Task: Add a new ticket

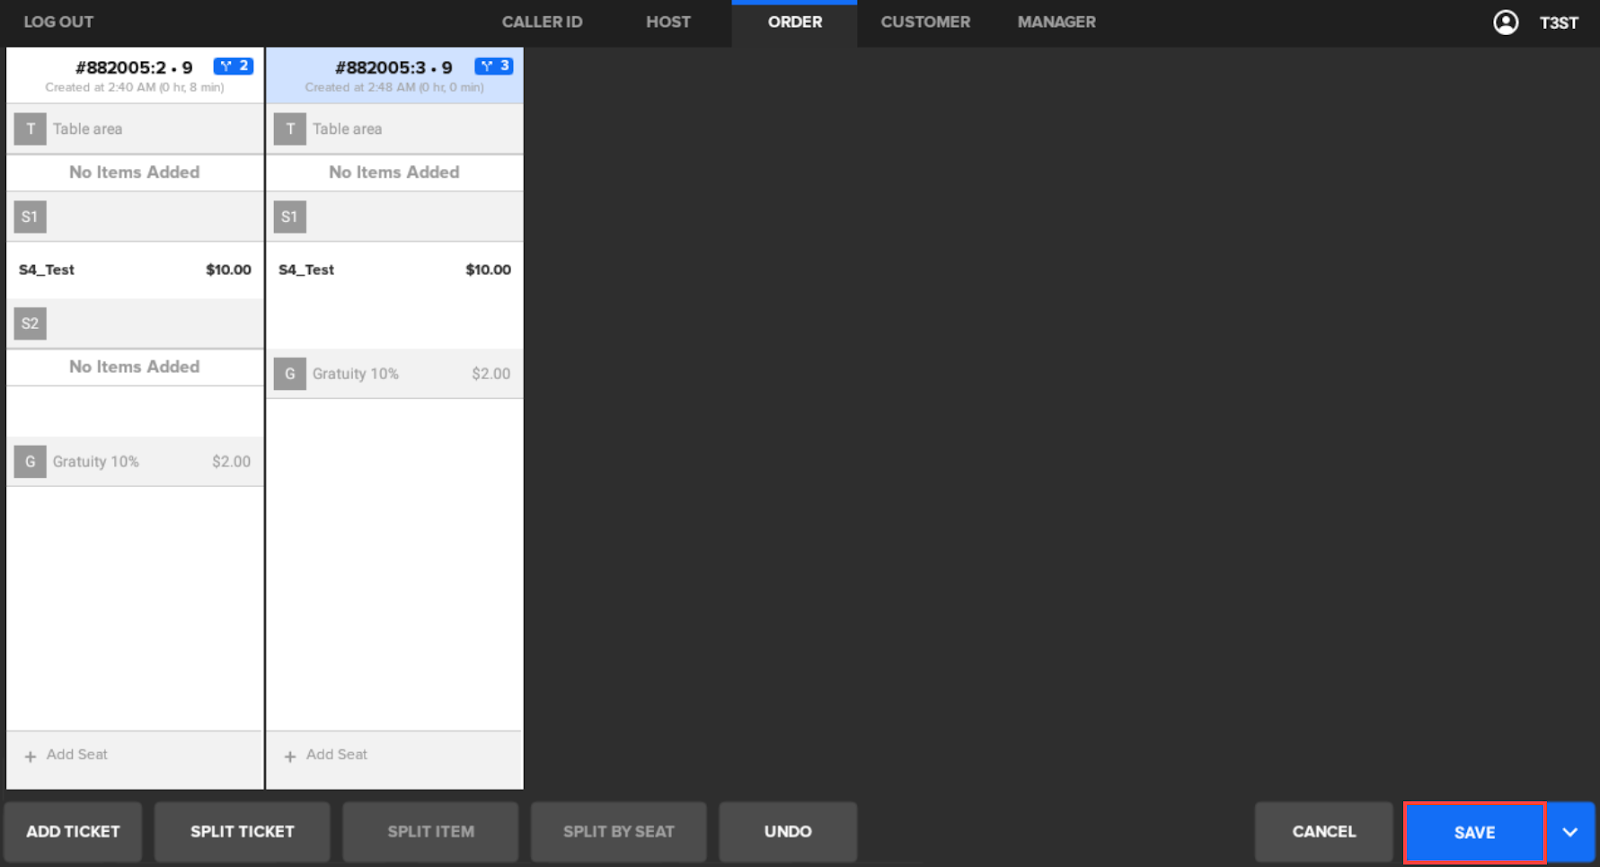Action: [73, 832]
